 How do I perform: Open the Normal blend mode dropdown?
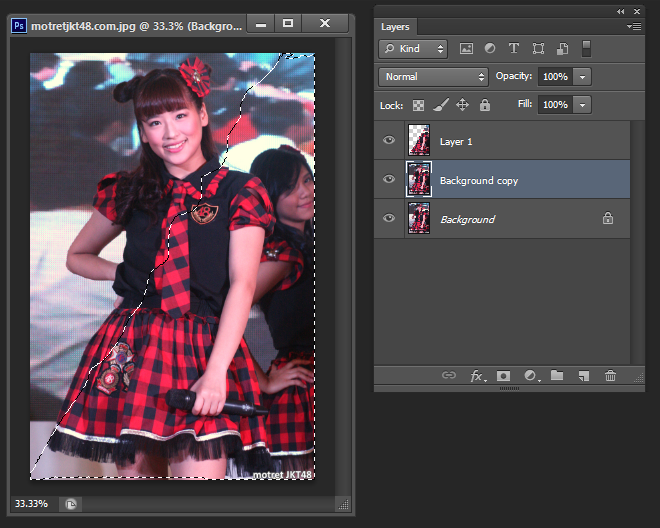[x=434, y=77]
